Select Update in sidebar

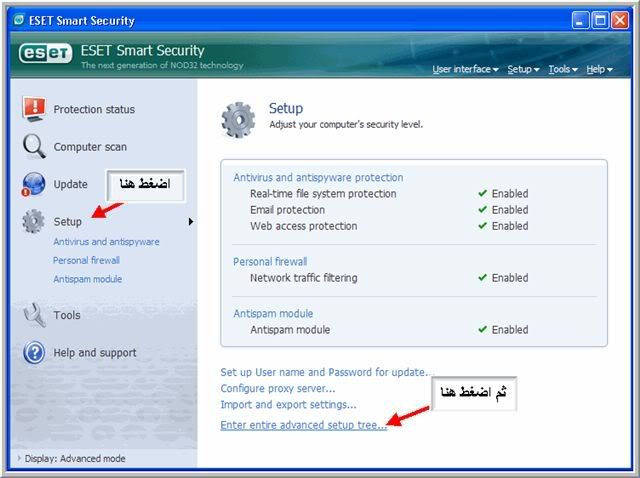tap(71, 185)
